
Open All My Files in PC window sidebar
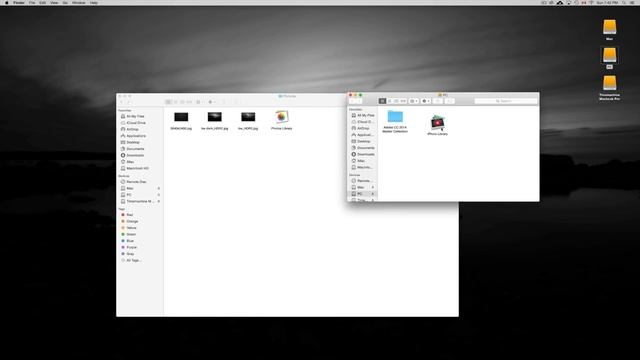pos(362,116)
